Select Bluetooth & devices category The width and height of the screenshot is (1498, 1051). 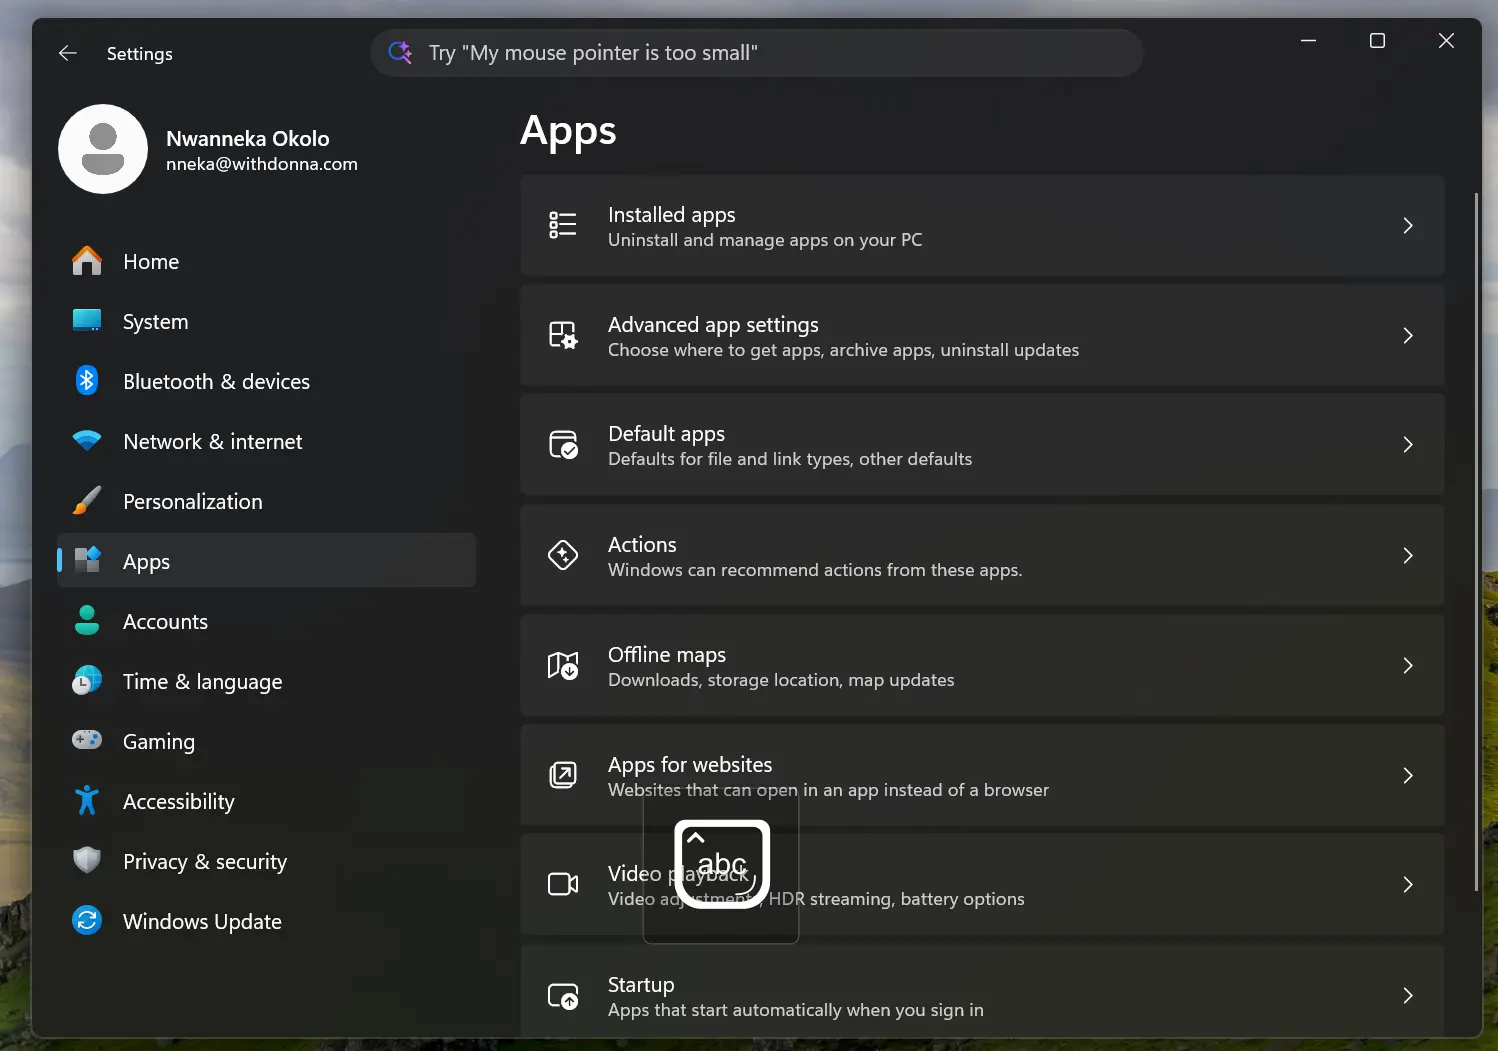[x=266, y=381]
